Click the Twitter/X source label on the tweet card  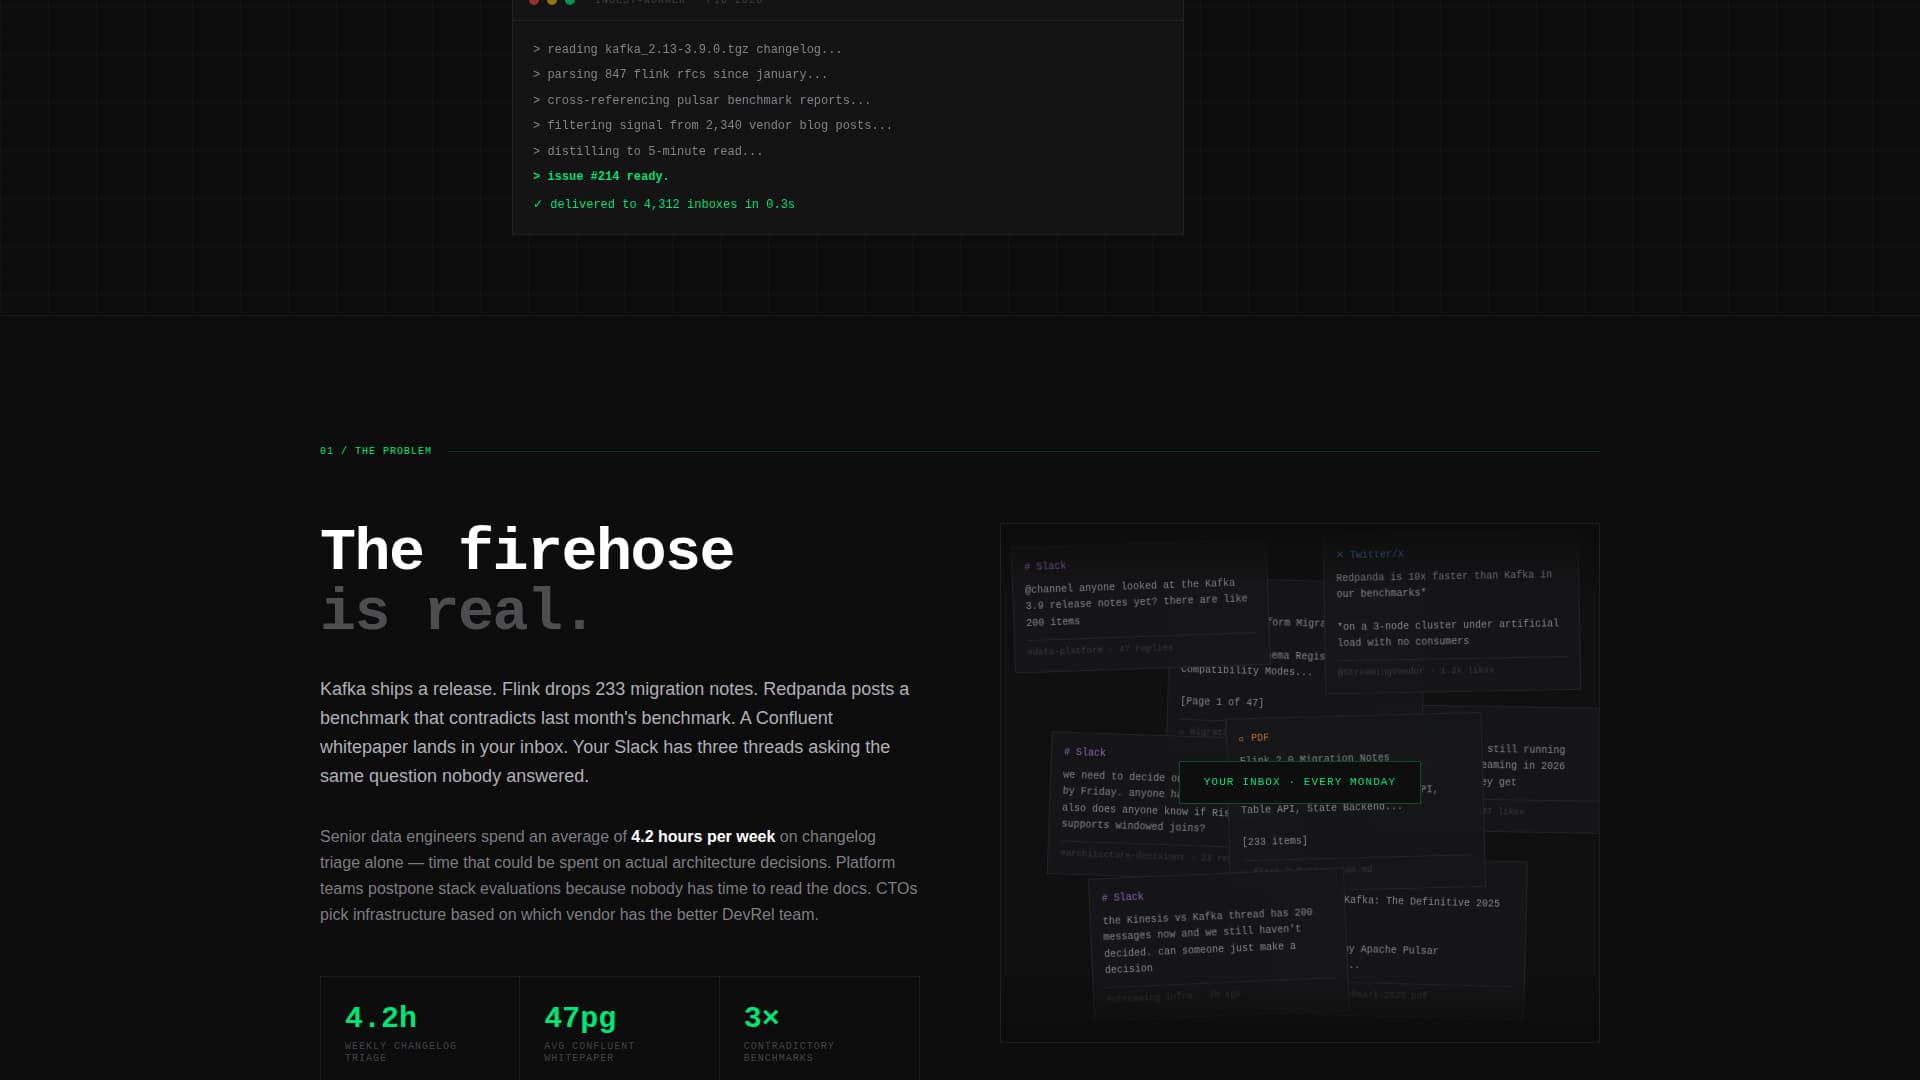point(1370,554)
